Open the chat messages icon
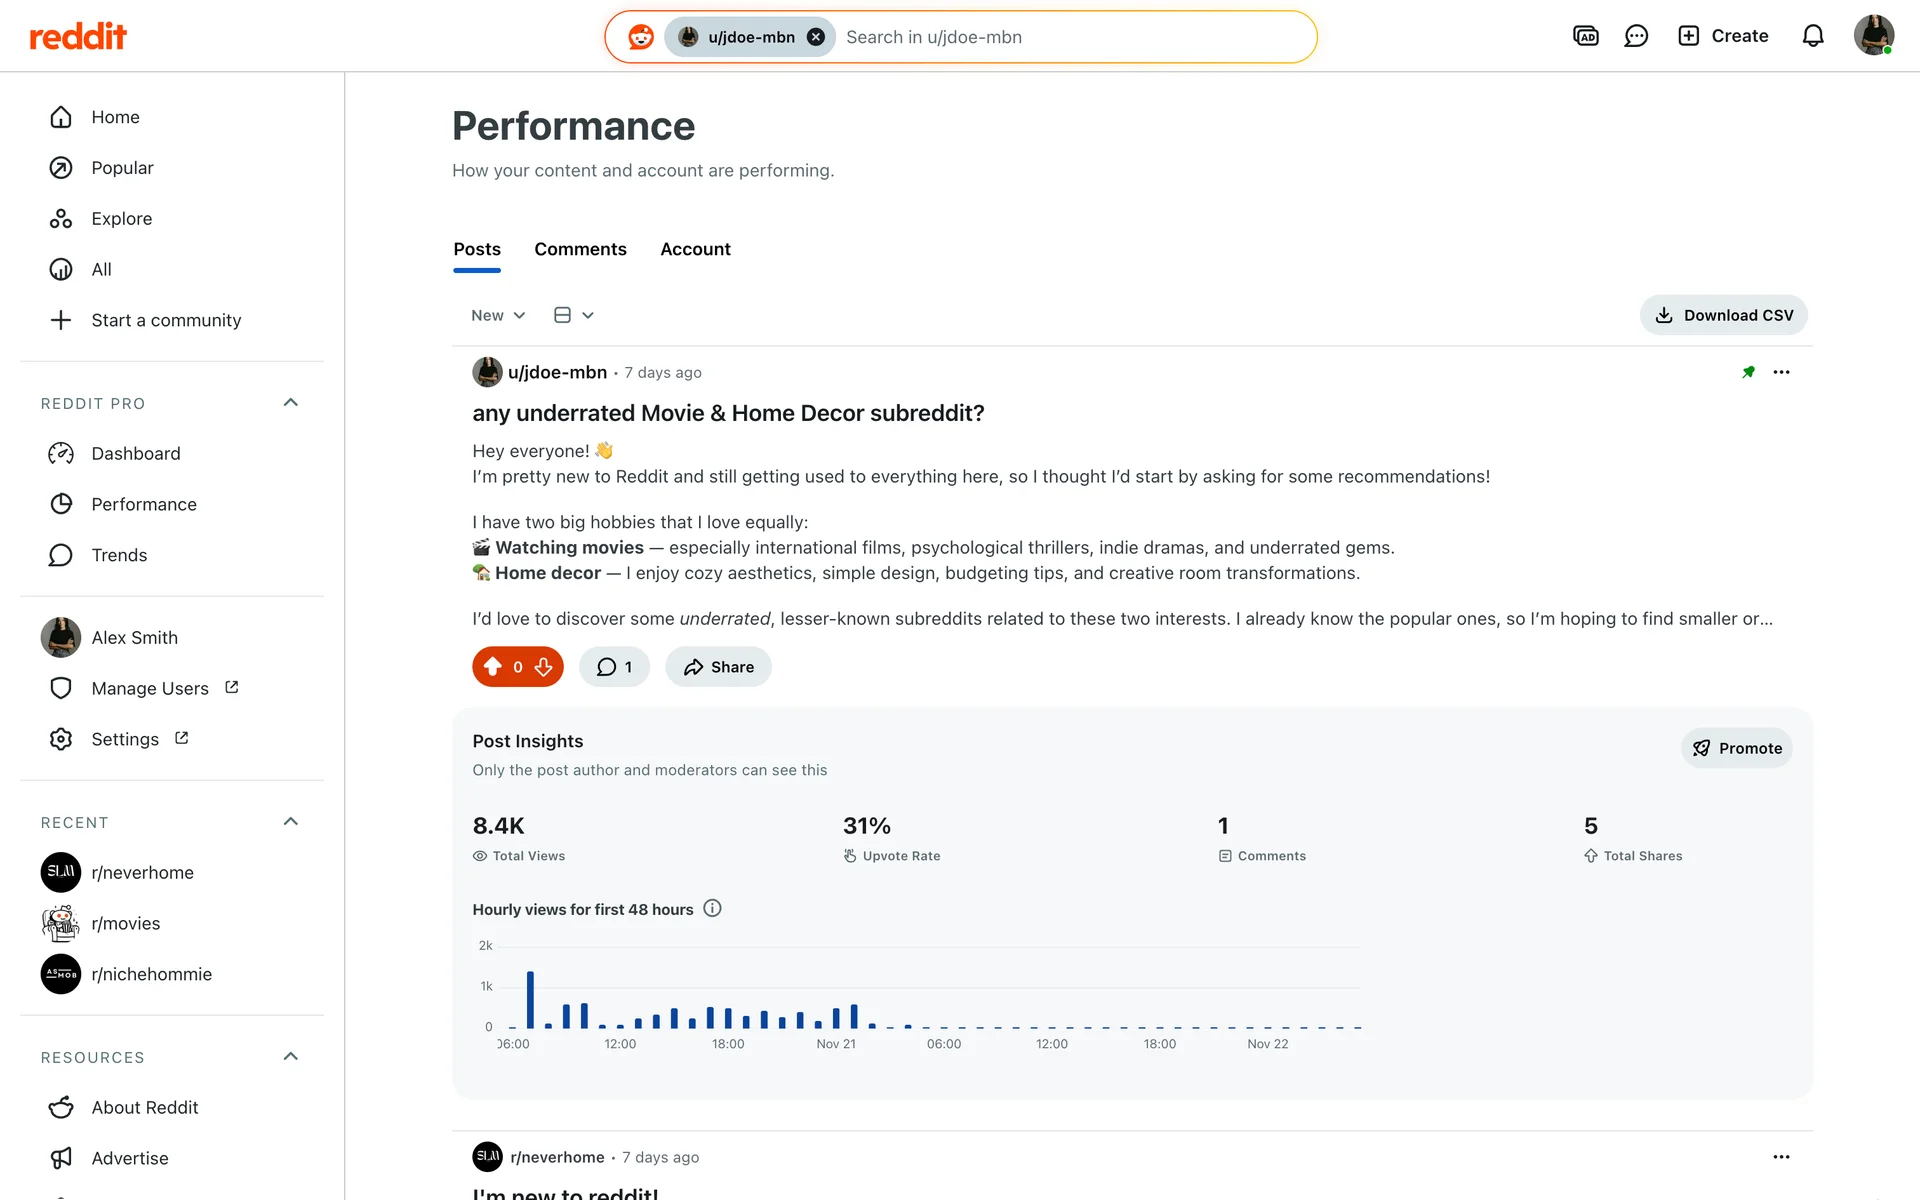This screenshot has height=1200, width=1920. [1636, 36]
